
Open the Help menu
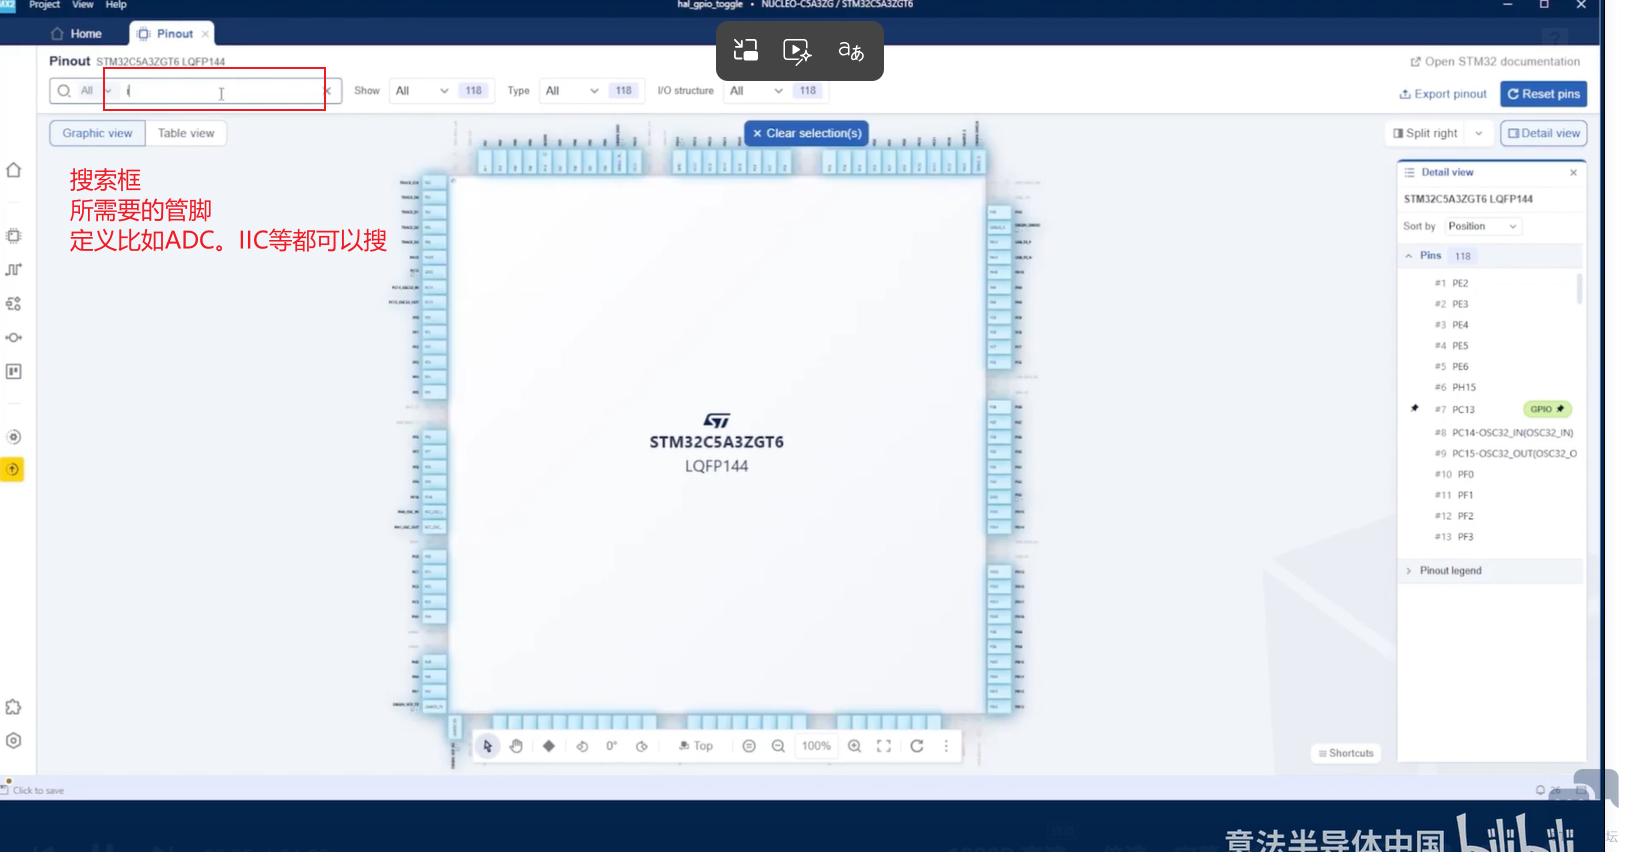tap(116, 5)
